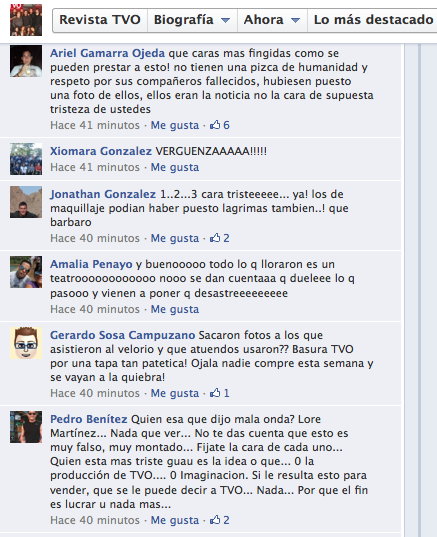The width and height of the screenshot is (437, 537).
Task: Open Pedro Benítez profile name link
Action: (x=89, y=419)
